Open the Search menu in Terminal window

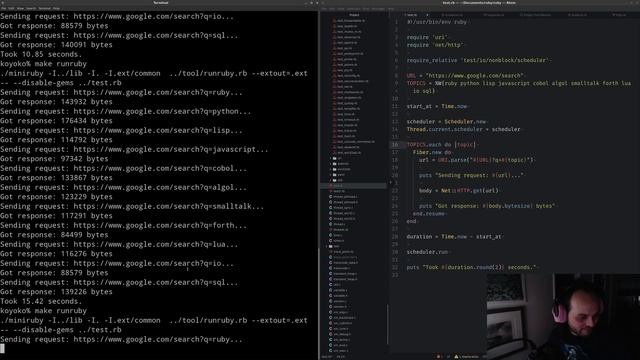click(31, 8)
